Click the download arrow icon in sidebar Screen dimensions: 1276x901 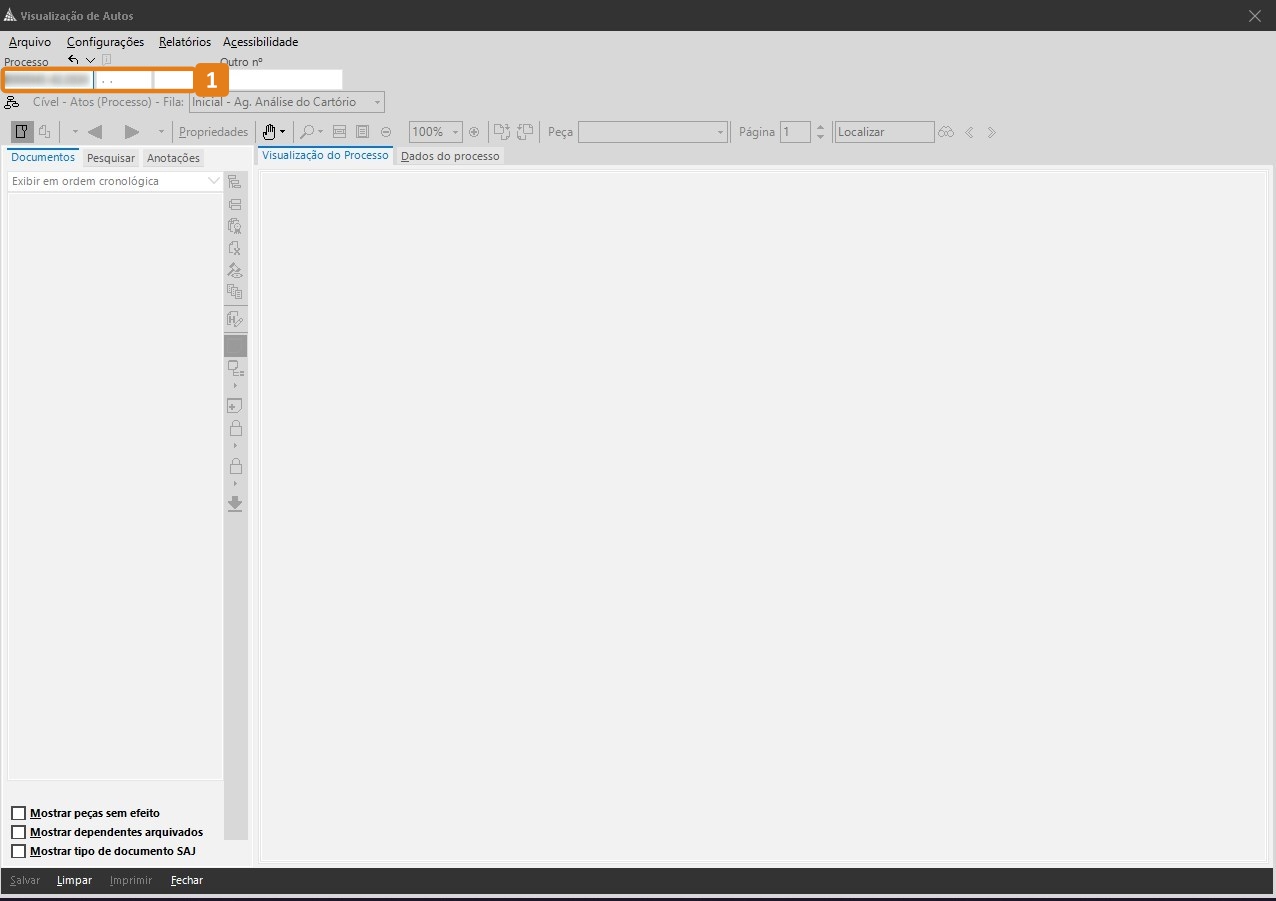coord(235,504)
